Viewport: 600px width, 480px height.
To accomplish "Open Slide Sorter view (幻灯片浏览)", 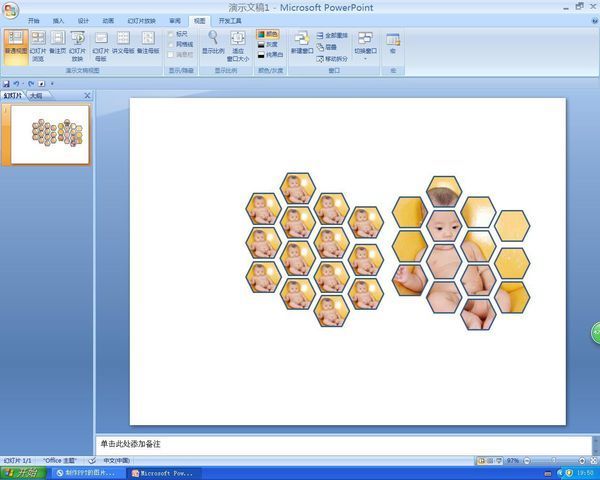I will click(38, 45).
